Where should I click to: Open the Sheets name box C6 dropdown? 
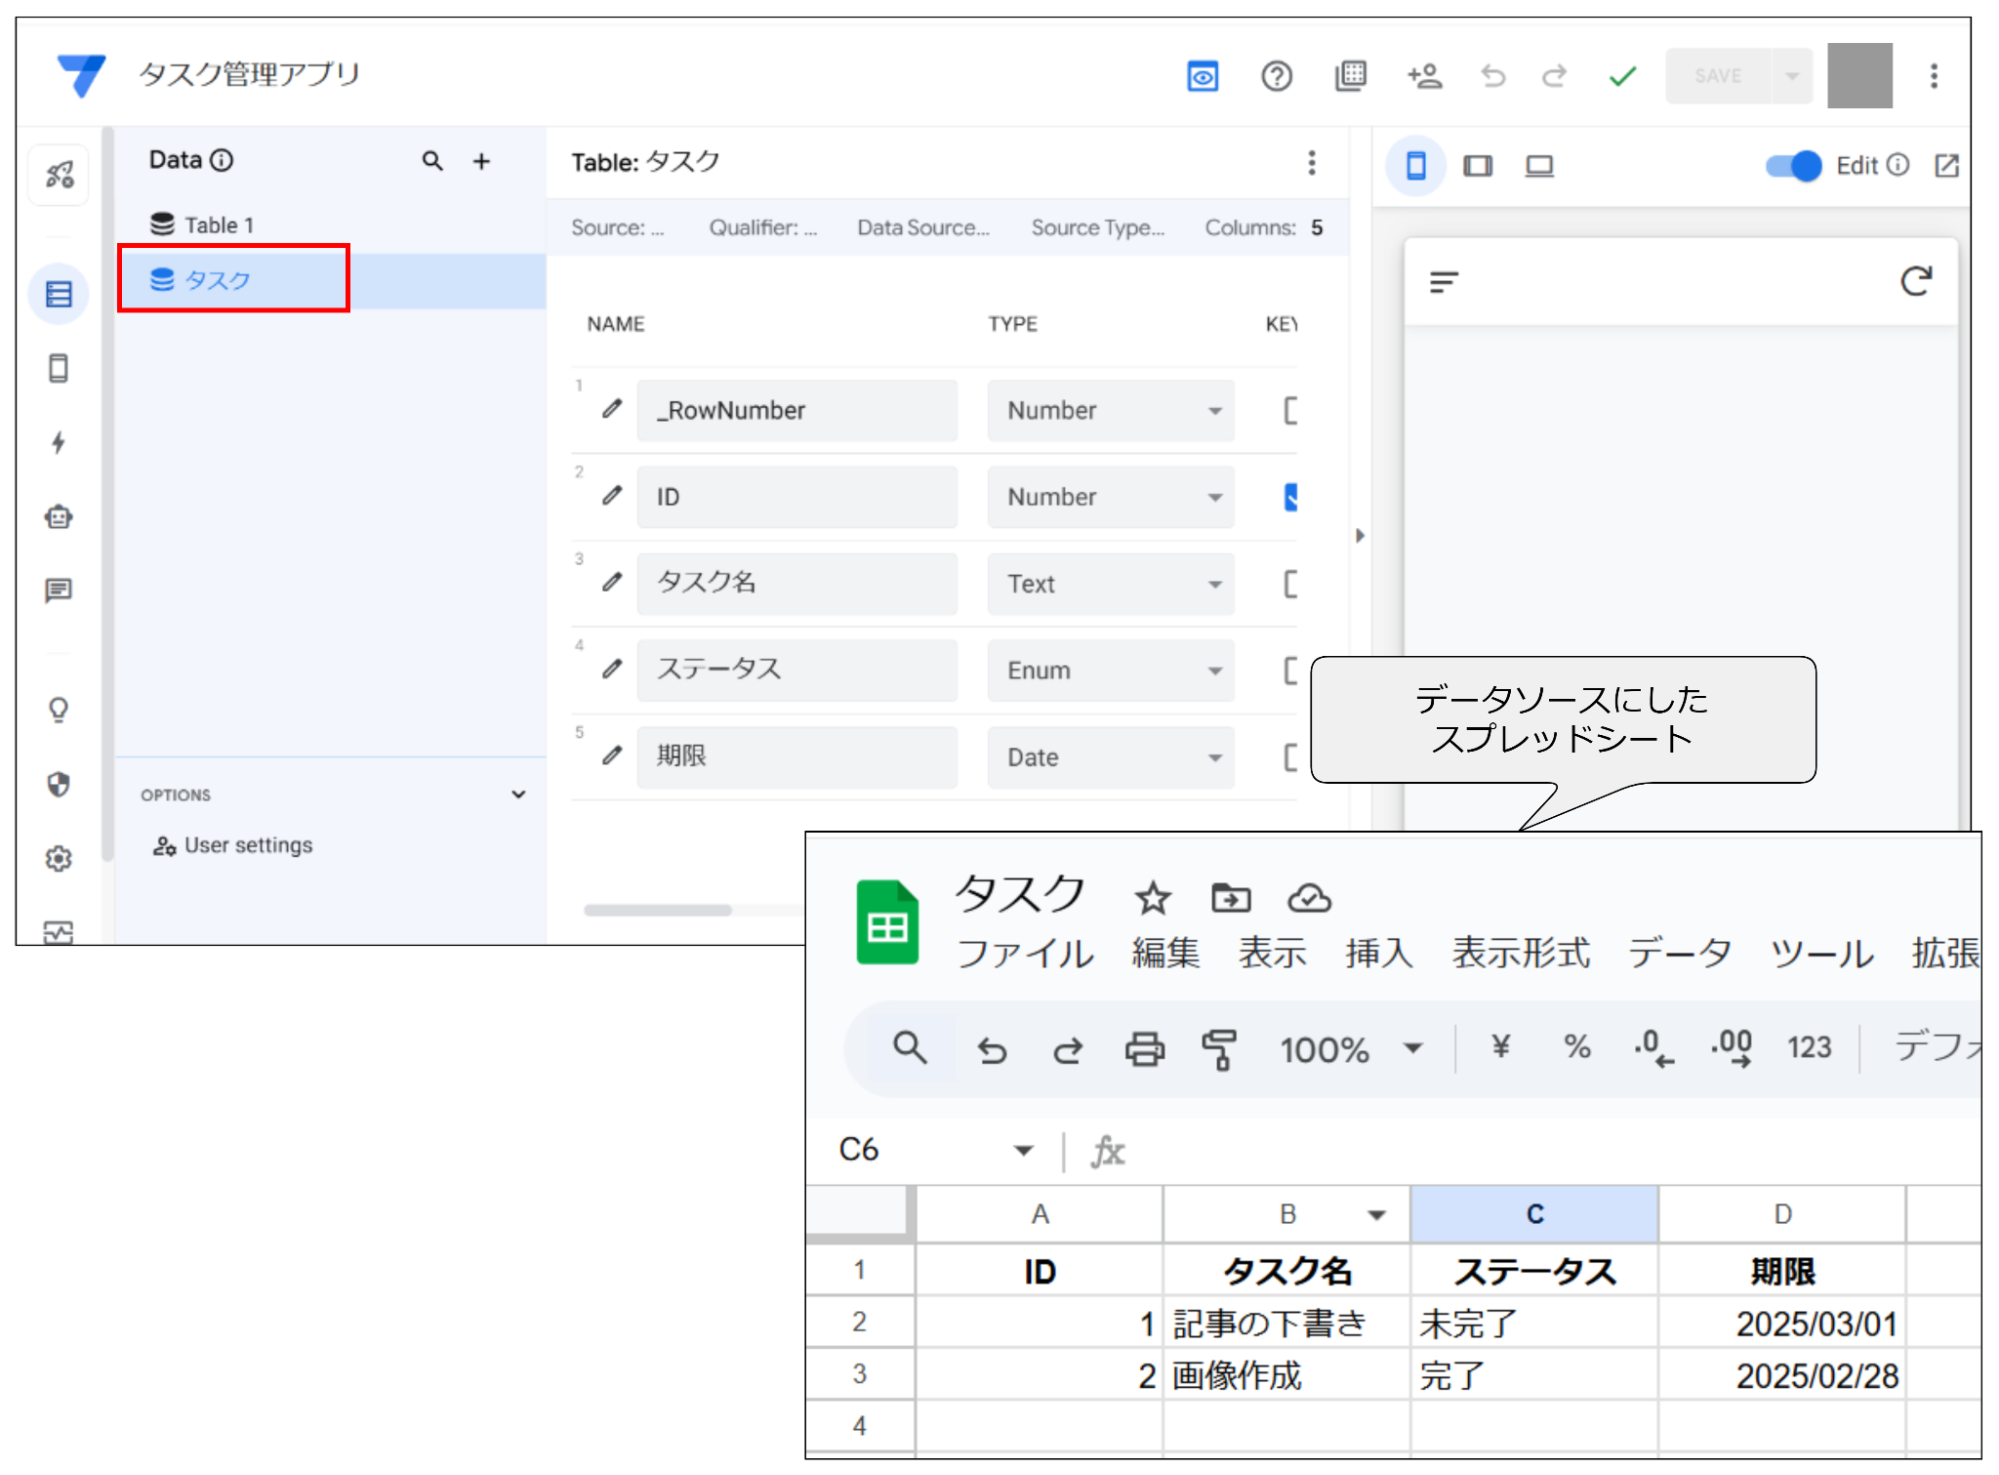click(1023, 1150)
